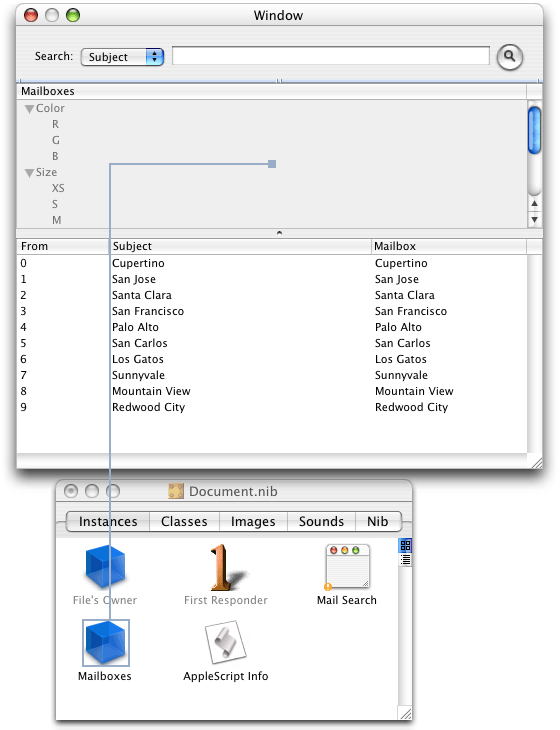Click the search text field
The width and height of the screenshot is (560, 730).
(x=331, y=56)
